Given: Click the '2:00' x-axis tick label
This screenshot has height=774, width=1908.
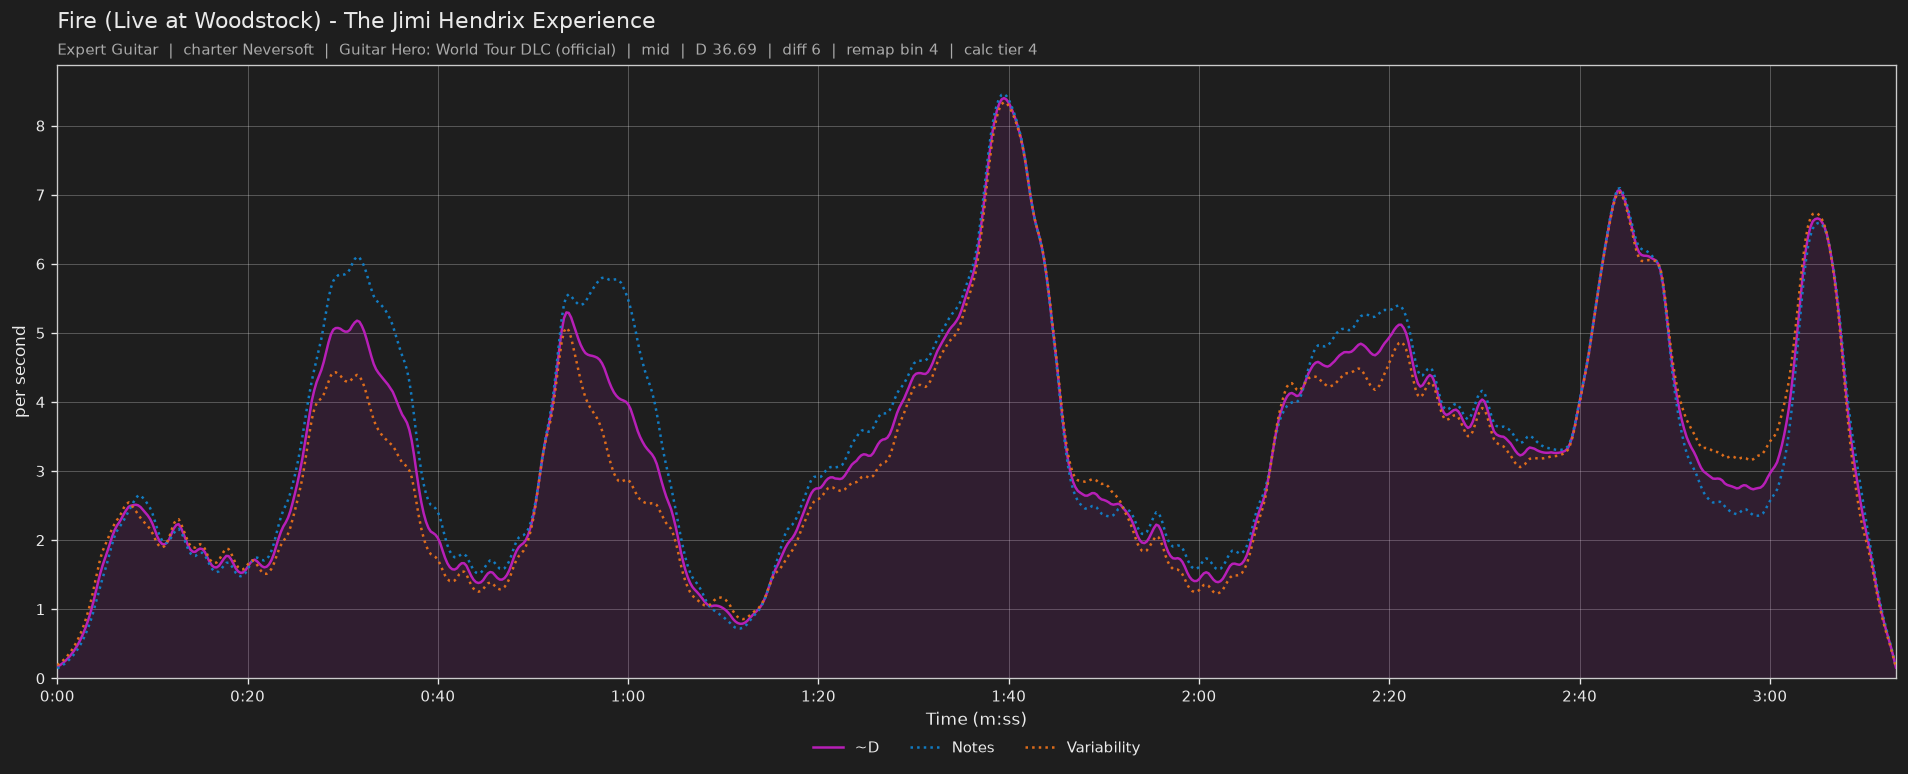Looking at the screenshot, I should (x=1199, y=696).
